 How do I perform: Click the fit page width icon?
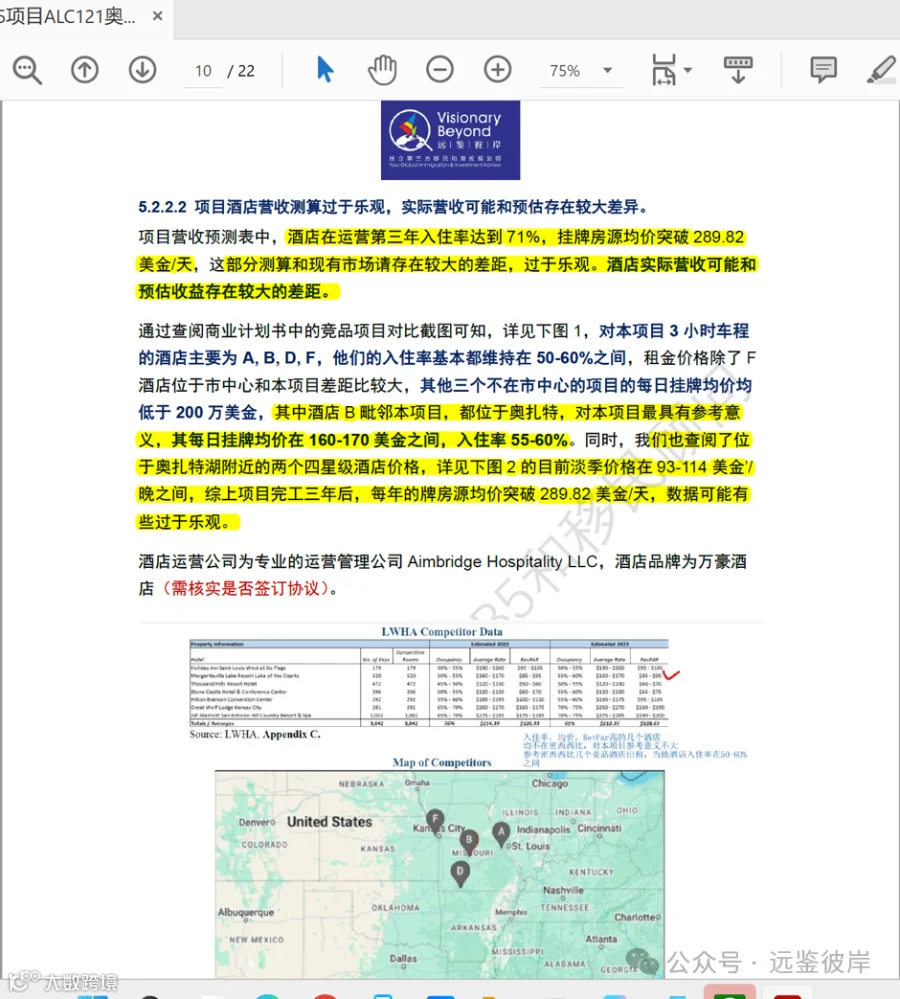pos(664,69)
